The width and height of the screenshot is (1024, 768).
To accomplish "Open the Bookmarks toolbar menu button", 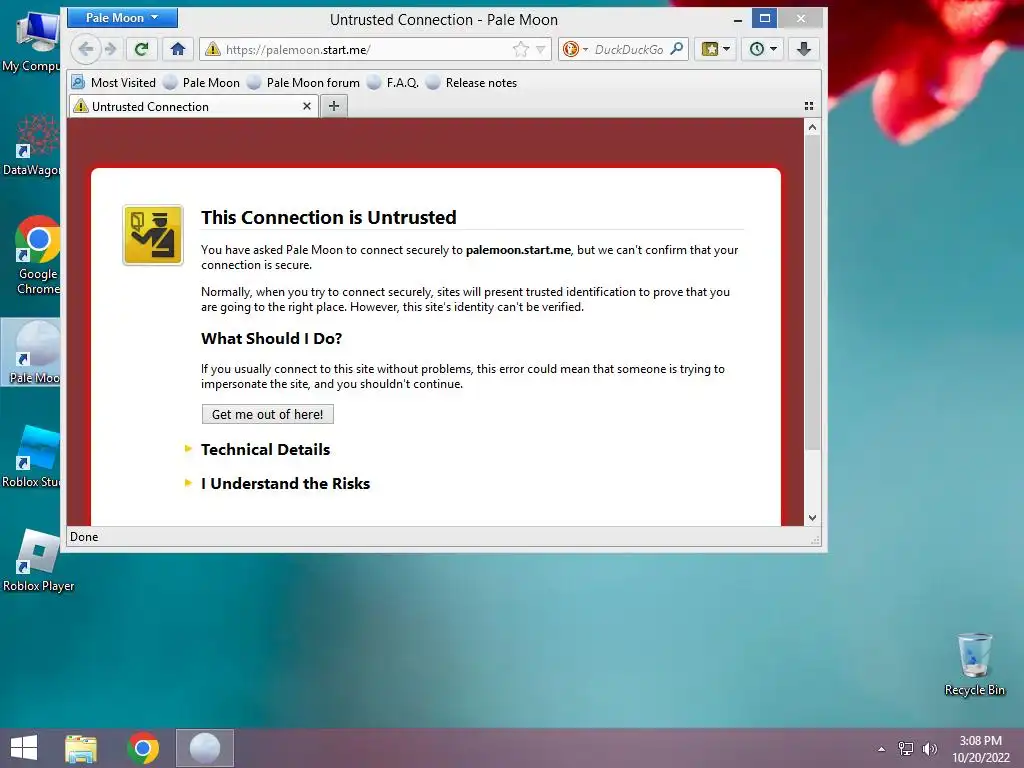I will [x=715, y=49].
